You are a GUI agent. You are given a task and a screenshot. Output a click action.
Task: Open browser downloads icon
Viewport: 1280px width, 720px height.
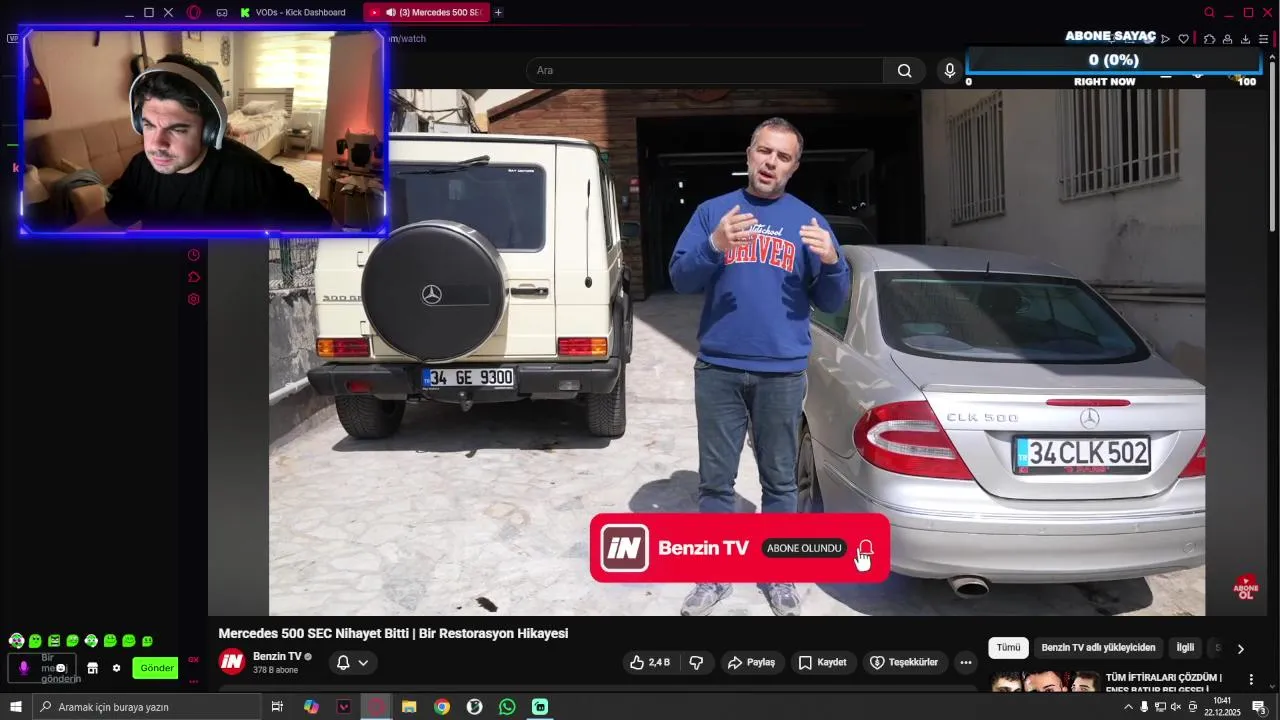[x=1245, y=39]
